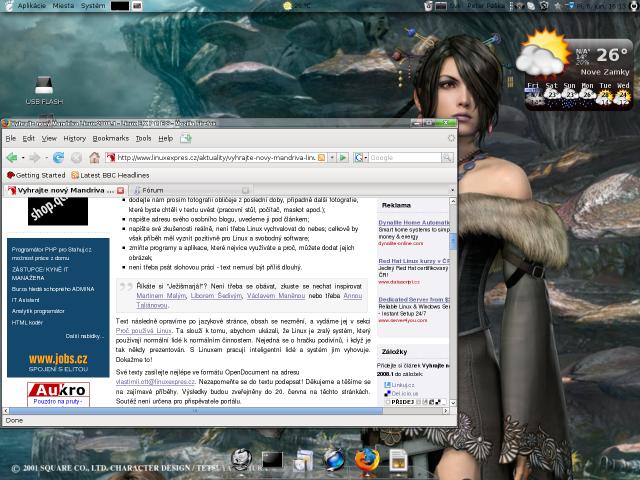Open the search engine selector dropdown
The width and height of the screenshot is (640, 480).
tap(366, 158)
